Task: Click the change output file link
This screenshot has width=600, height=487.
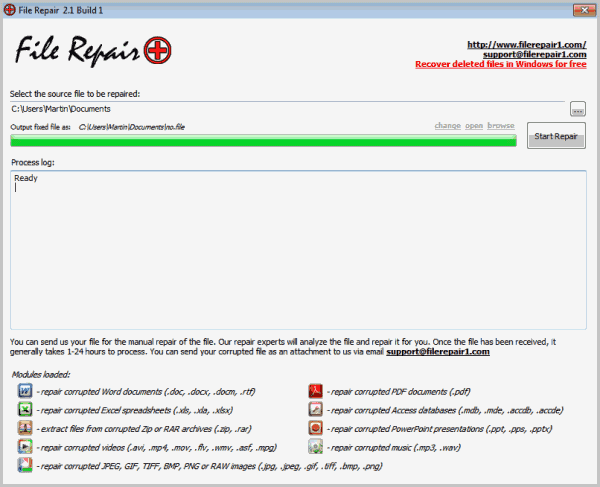Action: [x=447, y=125]
